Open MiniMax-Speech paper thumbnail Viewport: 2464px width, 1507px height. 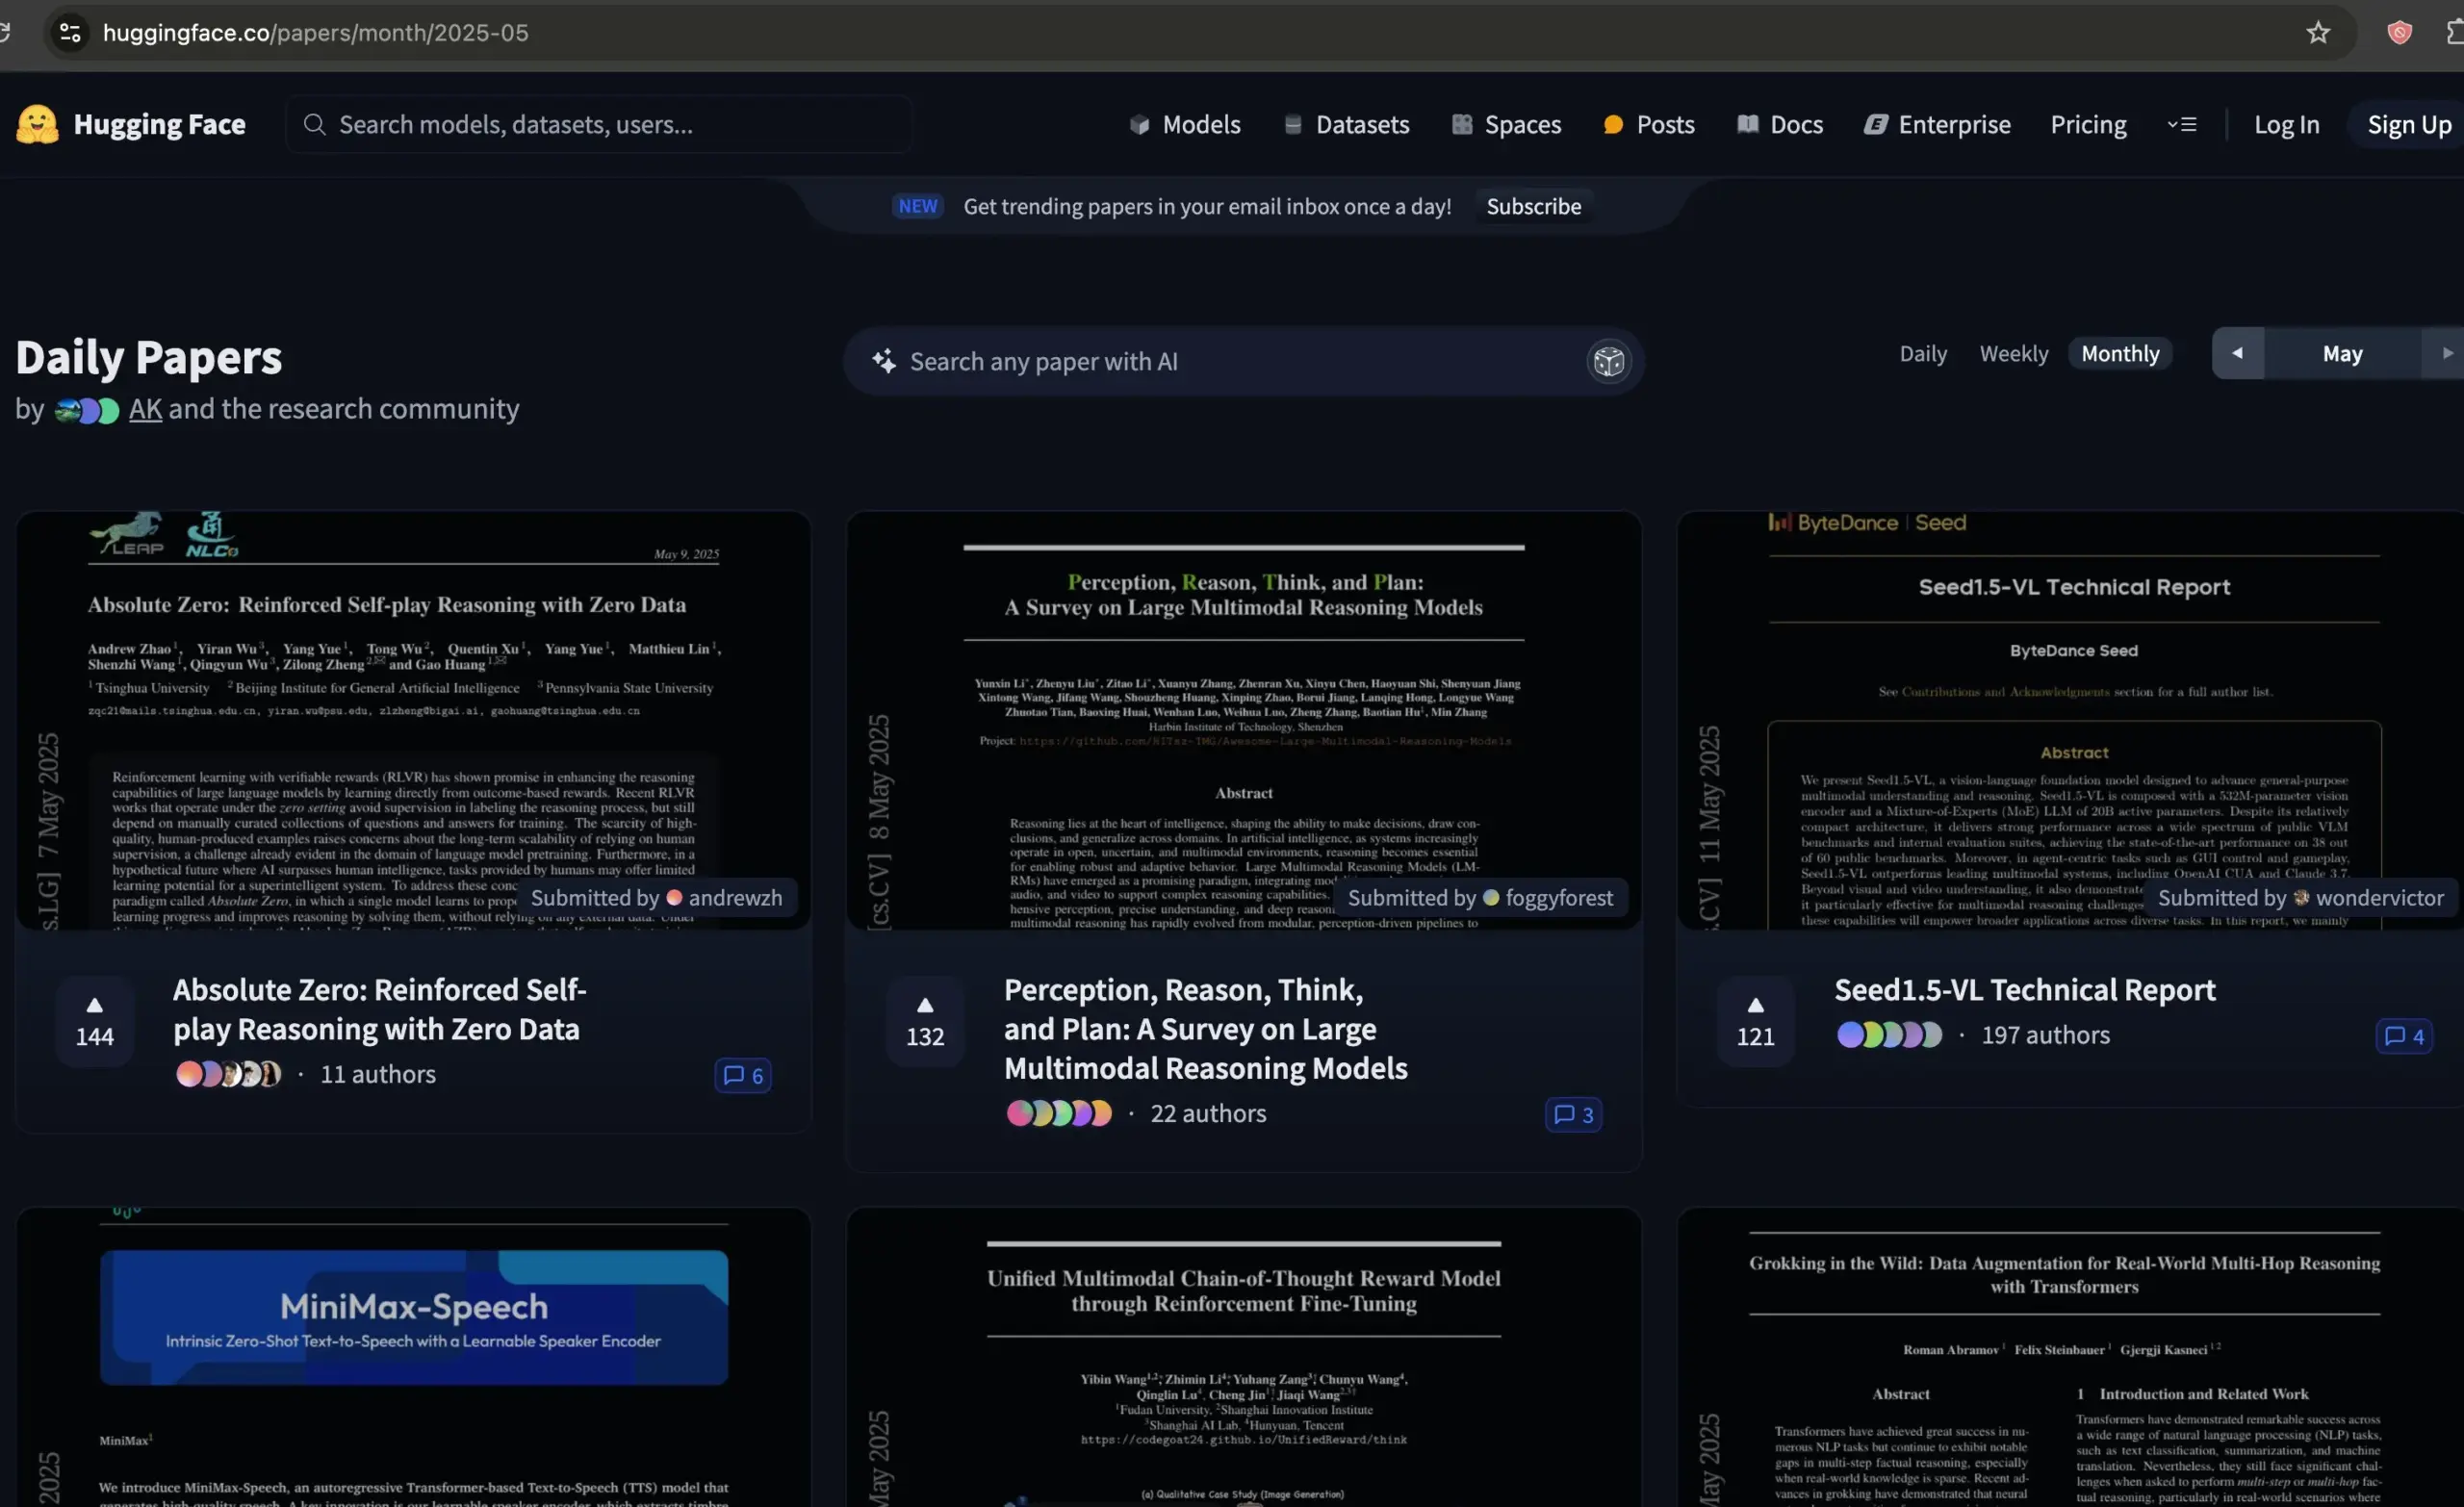pos(413,1357)
